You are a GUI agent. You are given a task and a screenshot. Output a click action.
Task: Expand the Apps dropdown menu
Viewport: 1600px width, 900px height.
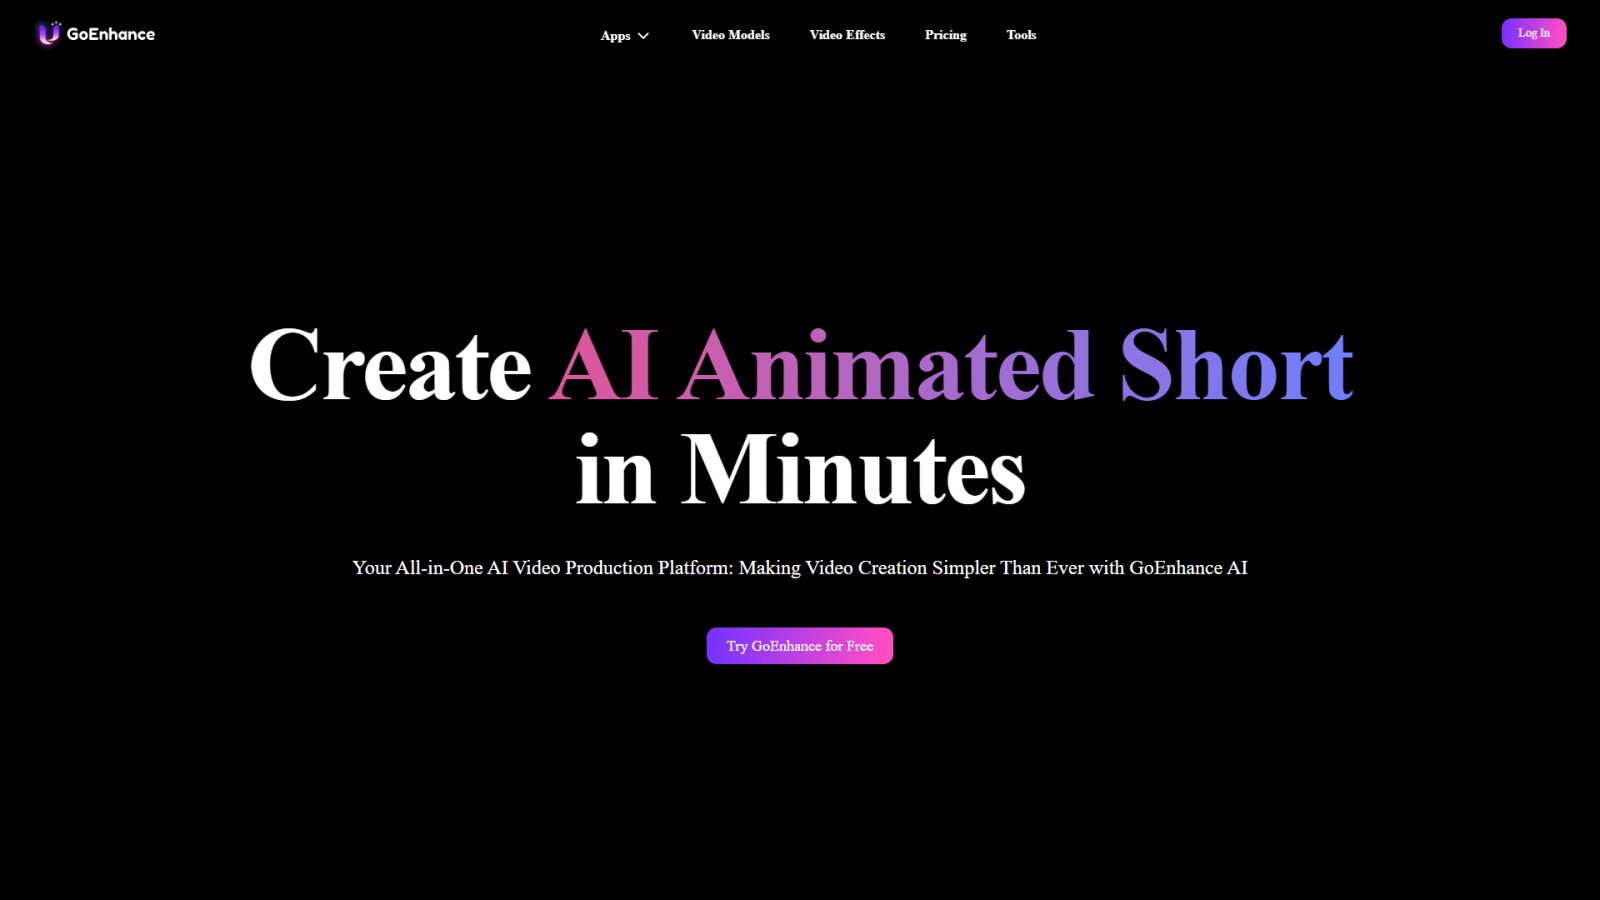click(x=625, y=35)
